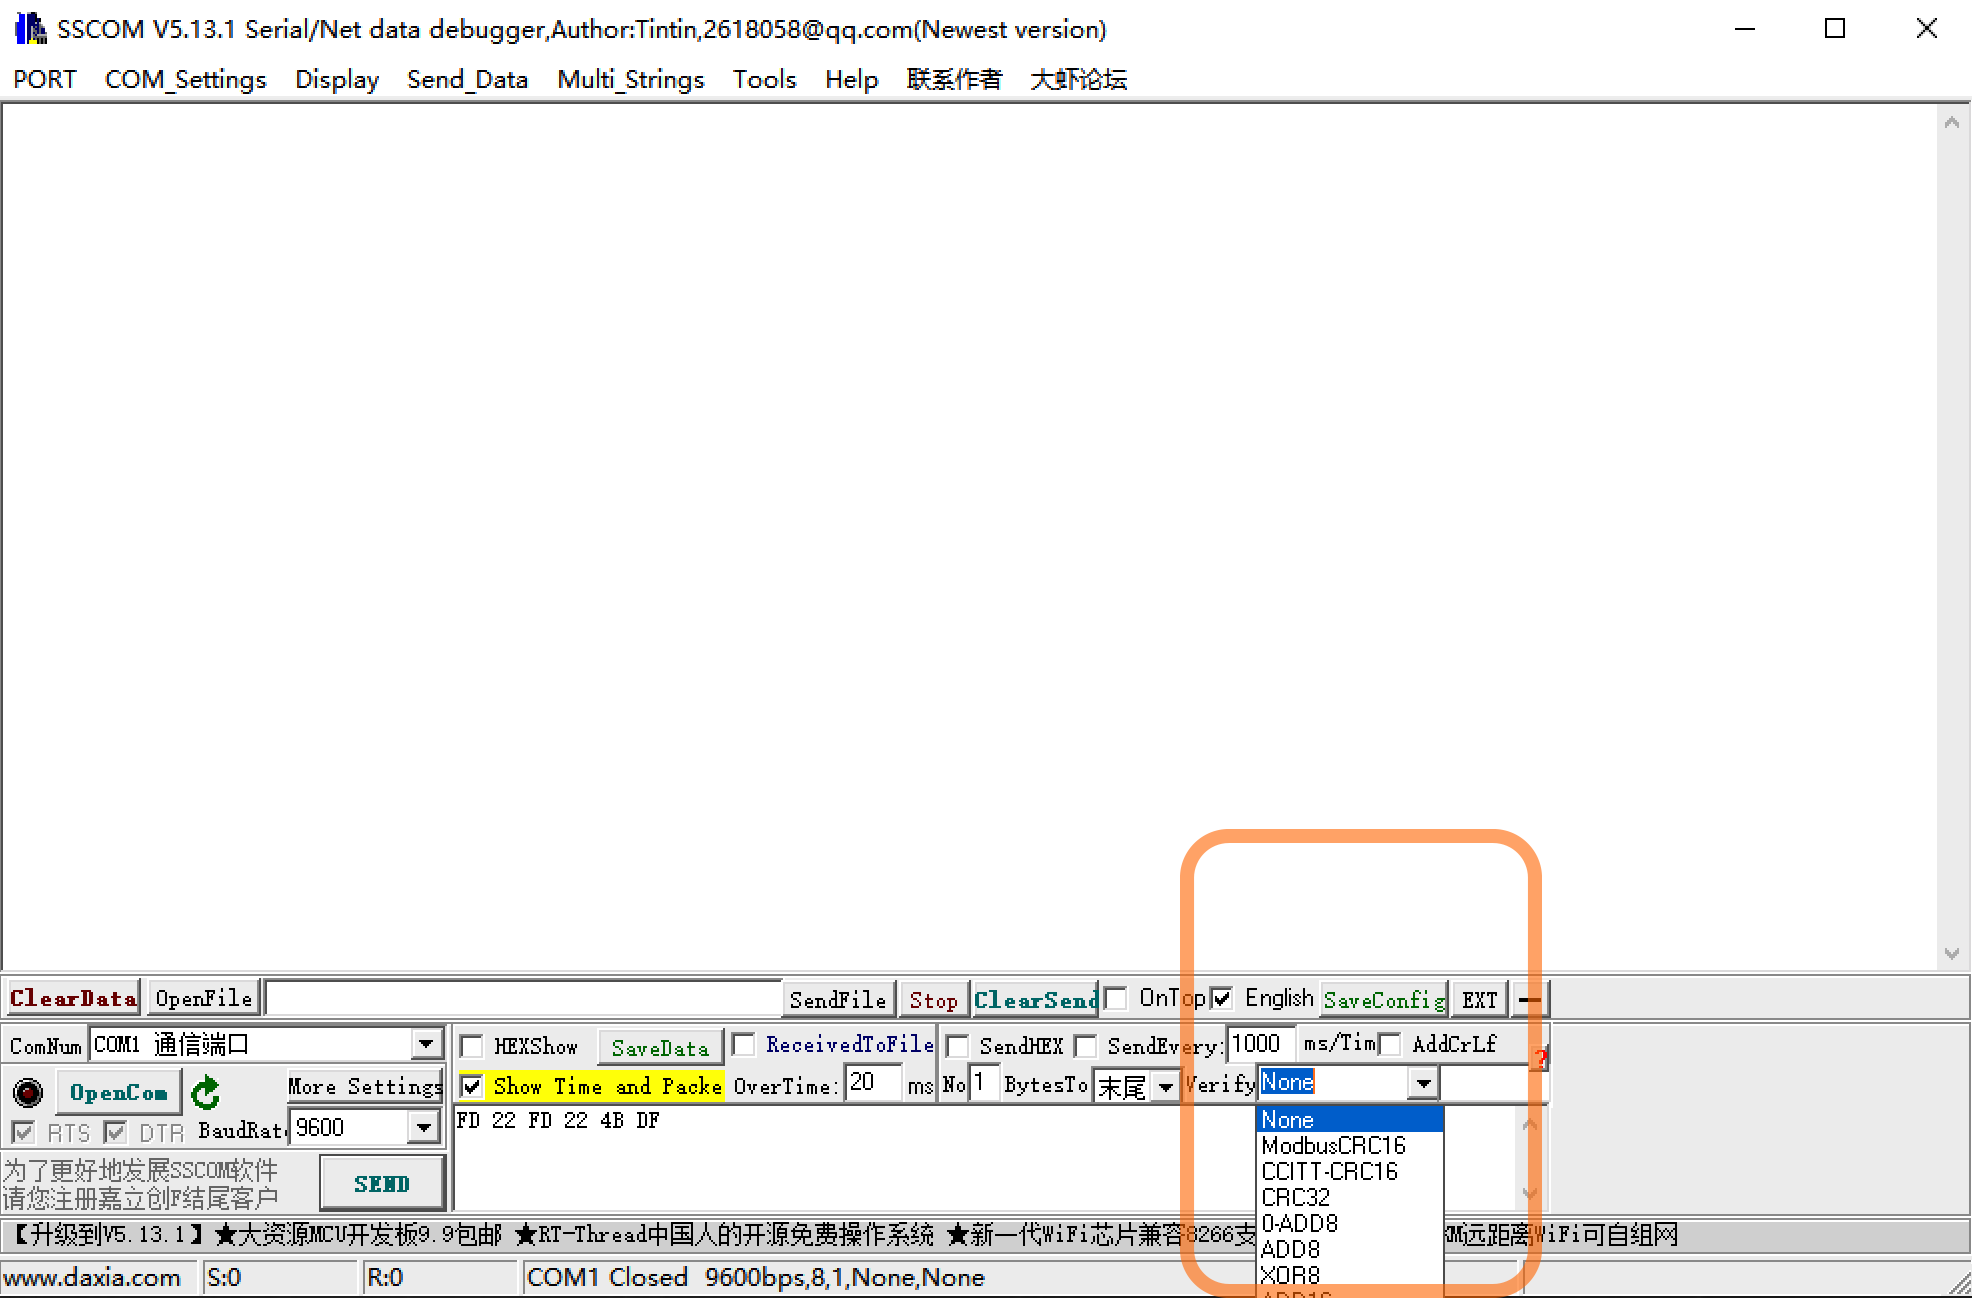The width and height of the screenshot is (1972, 1298).
Task: Toggle the RTS checkbox
Action: click(x=23, y=1132)
